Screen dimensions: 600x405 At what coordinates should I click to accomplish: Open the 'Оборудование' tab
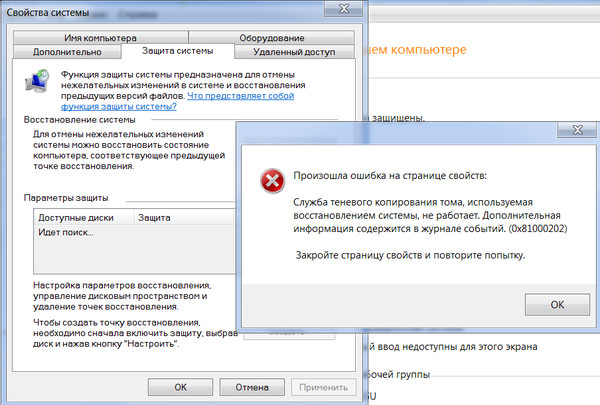click(272, 38)
